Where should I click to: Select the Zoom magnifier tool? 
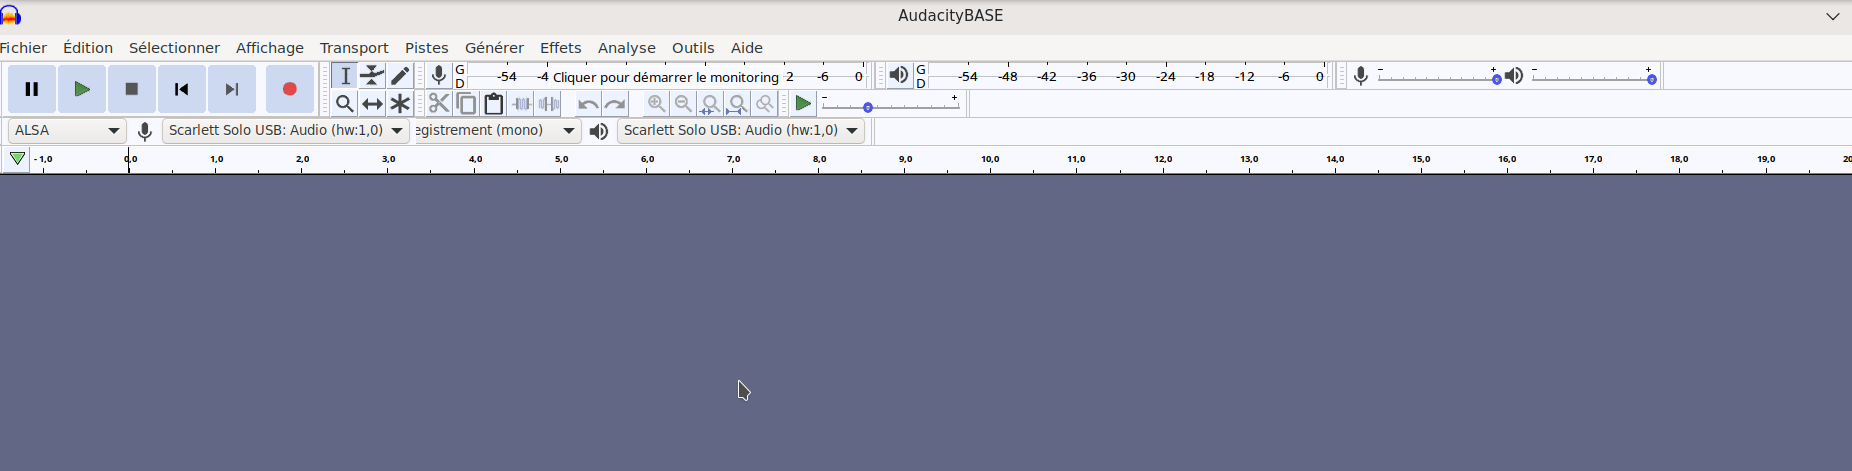coord(345,103)
